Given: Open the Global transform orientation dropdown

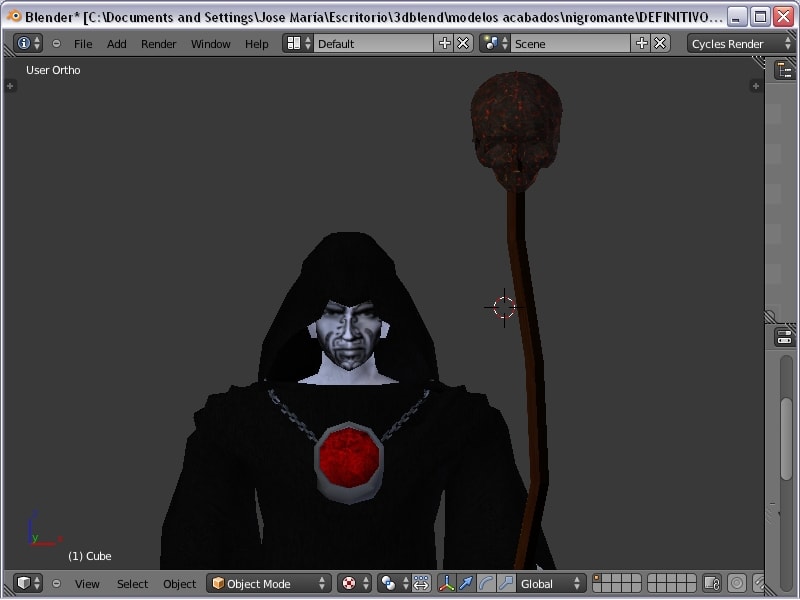Looking at the screenshot, I should [550, 583].
